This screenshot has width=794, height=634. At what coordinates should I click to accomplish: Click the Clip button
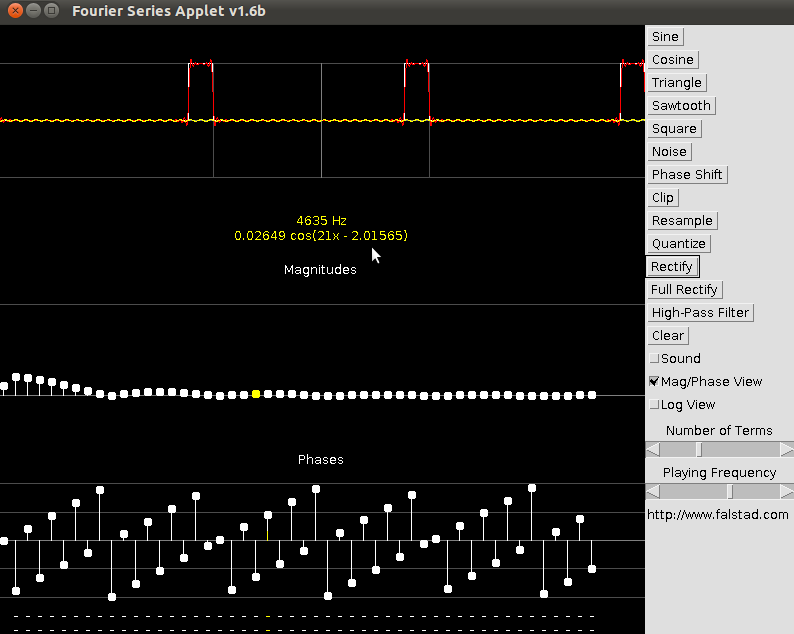click(x=662, y=197)
